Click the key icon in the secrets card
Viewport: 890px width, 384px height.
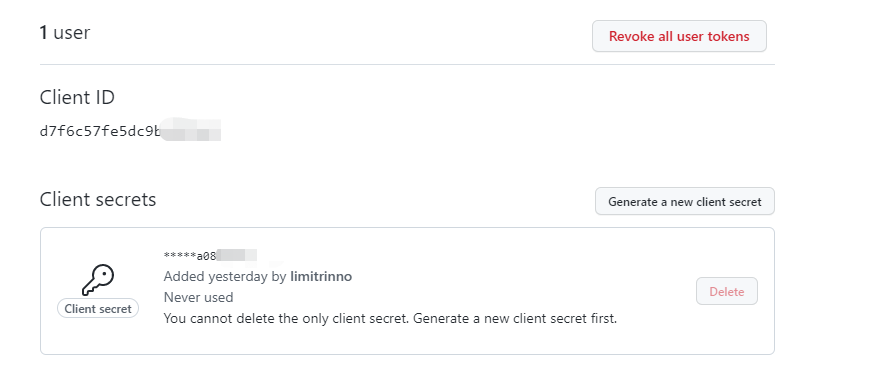tap(98, 280)
